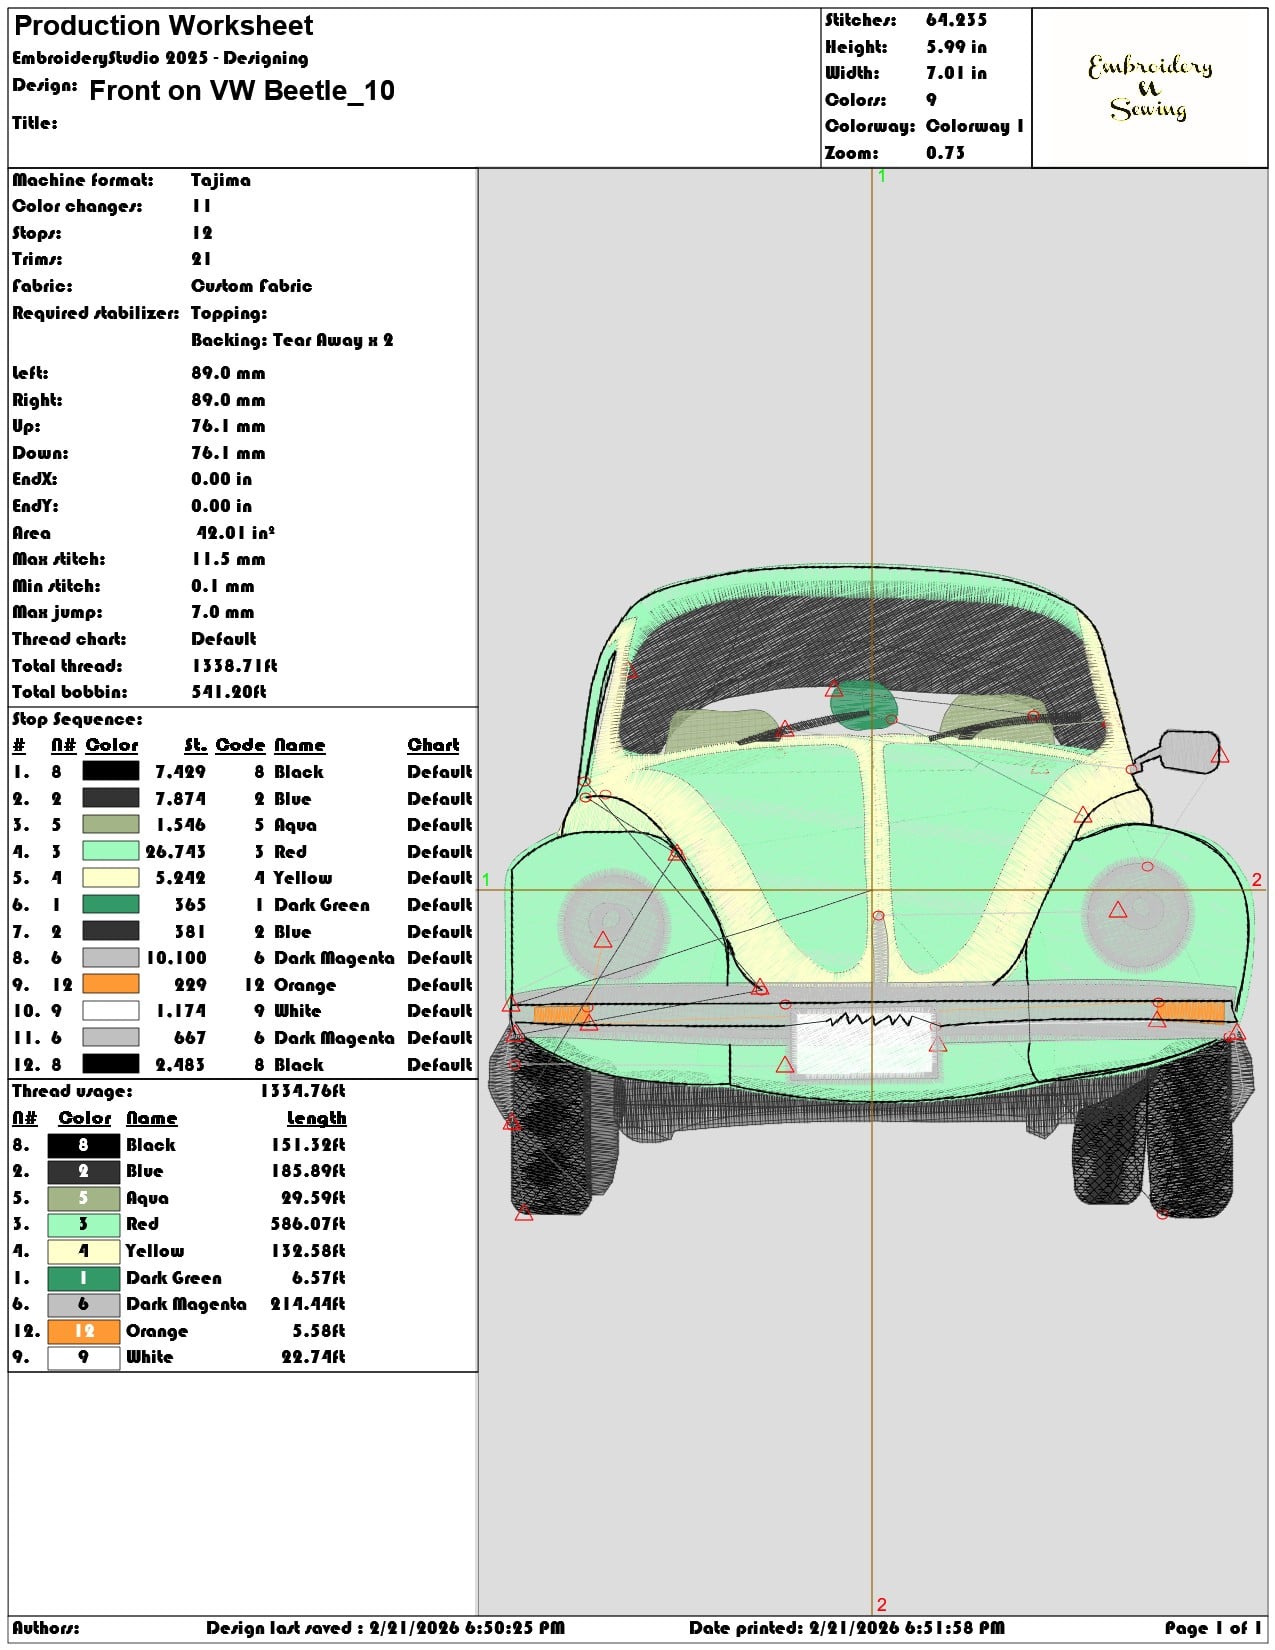Click the 'Page 1 of 1' footer text
1275x1650 pixels.
click(x=1213, y=1628)
